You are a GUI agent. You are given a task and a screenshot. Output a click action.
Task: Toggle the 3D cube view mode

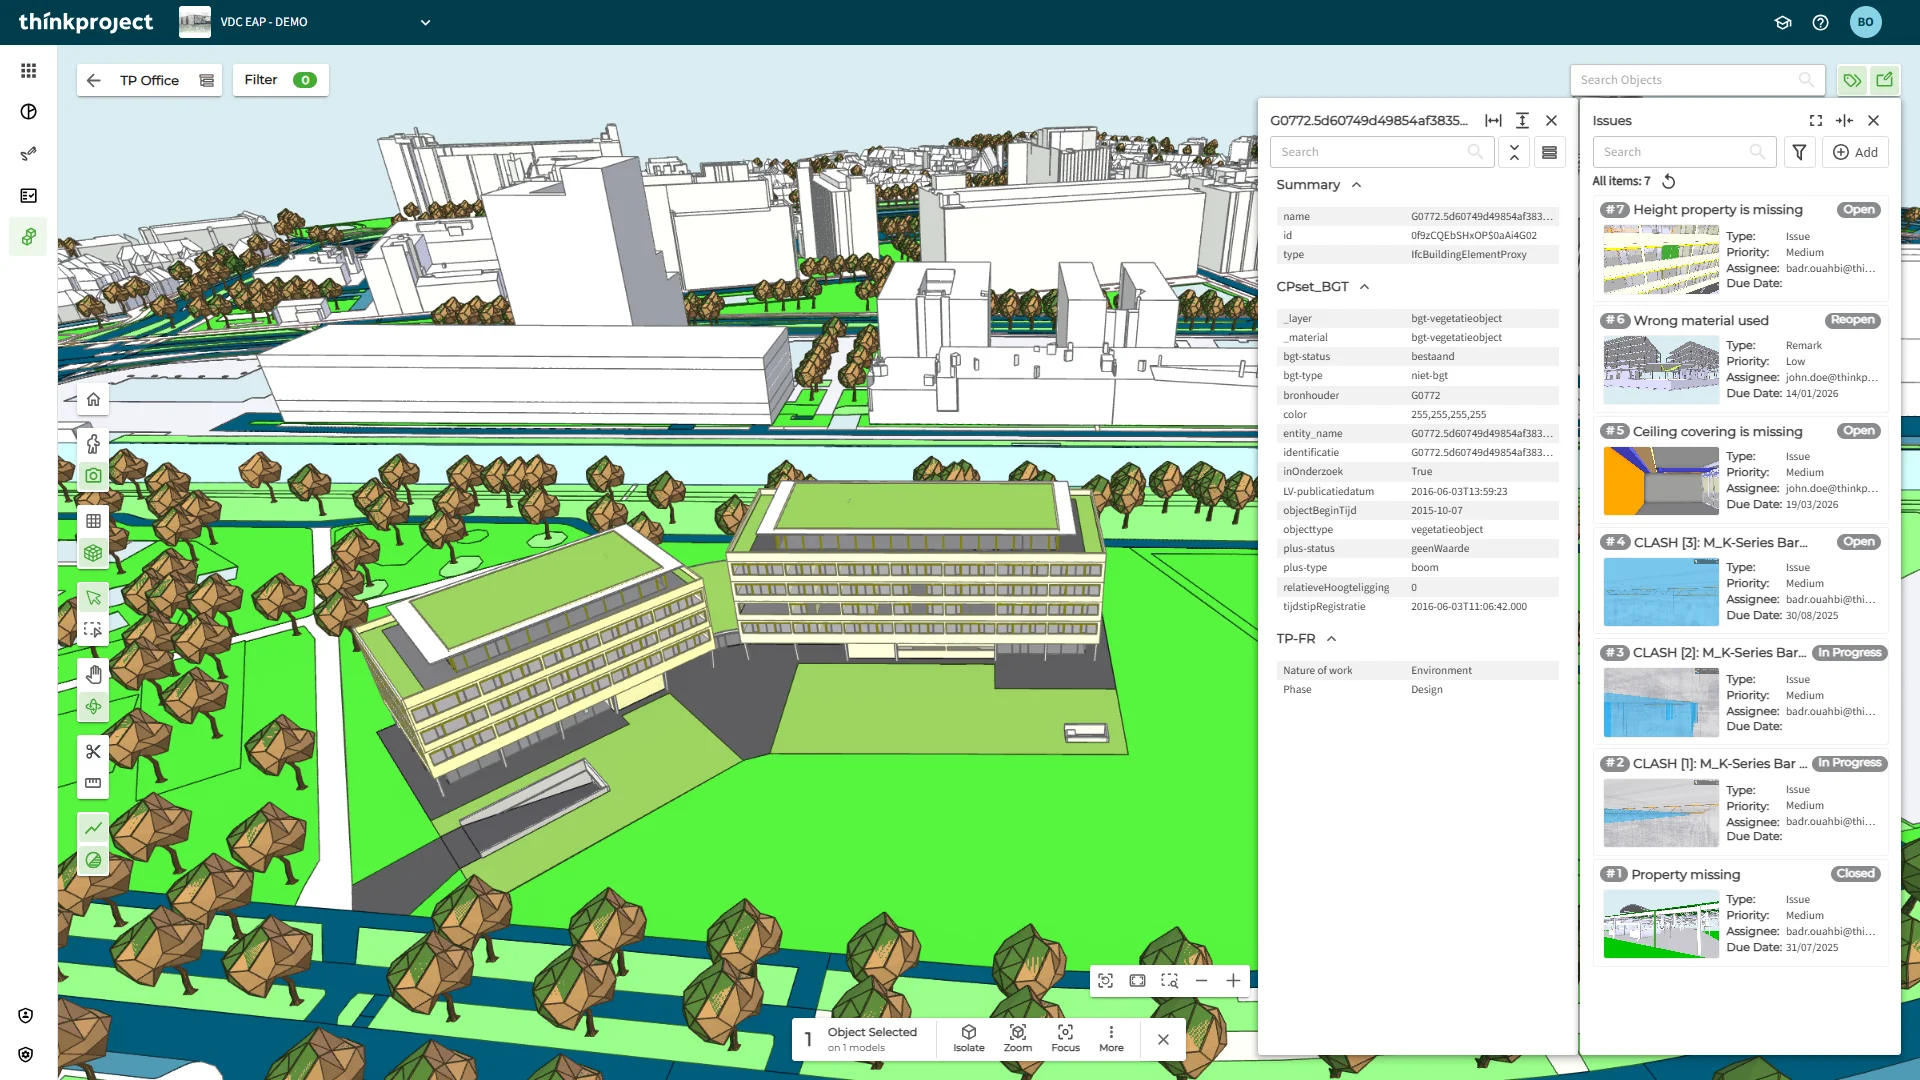(93, 553)
